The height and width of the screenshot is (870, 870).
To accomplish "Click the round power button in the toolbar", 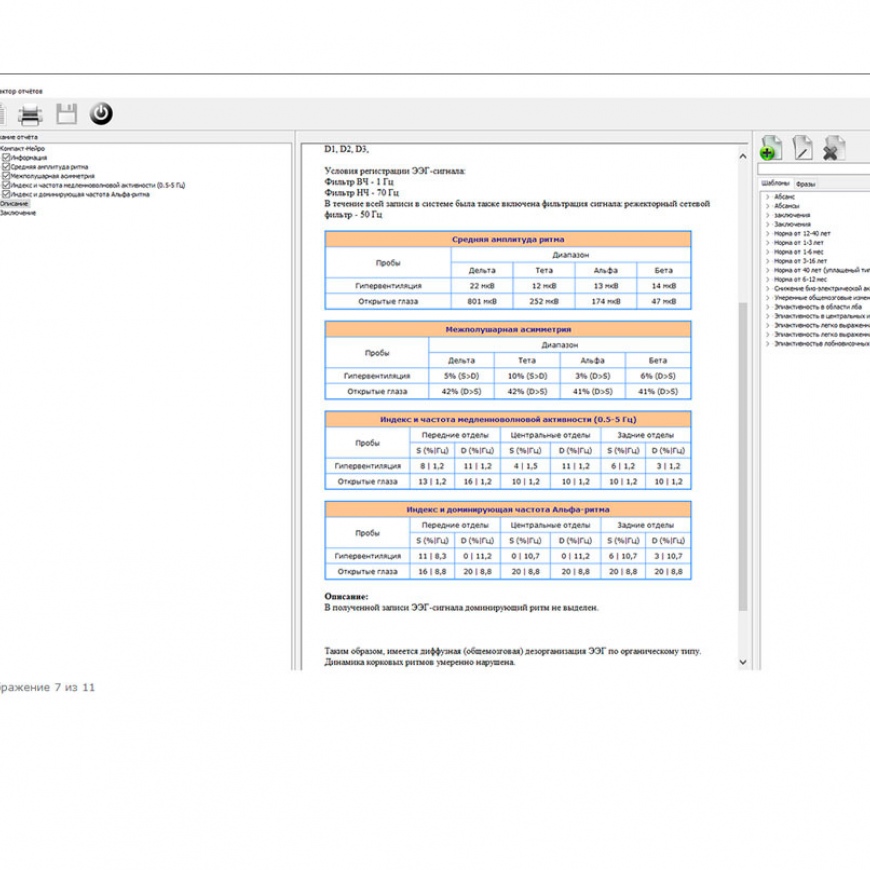I will [101, 114].
